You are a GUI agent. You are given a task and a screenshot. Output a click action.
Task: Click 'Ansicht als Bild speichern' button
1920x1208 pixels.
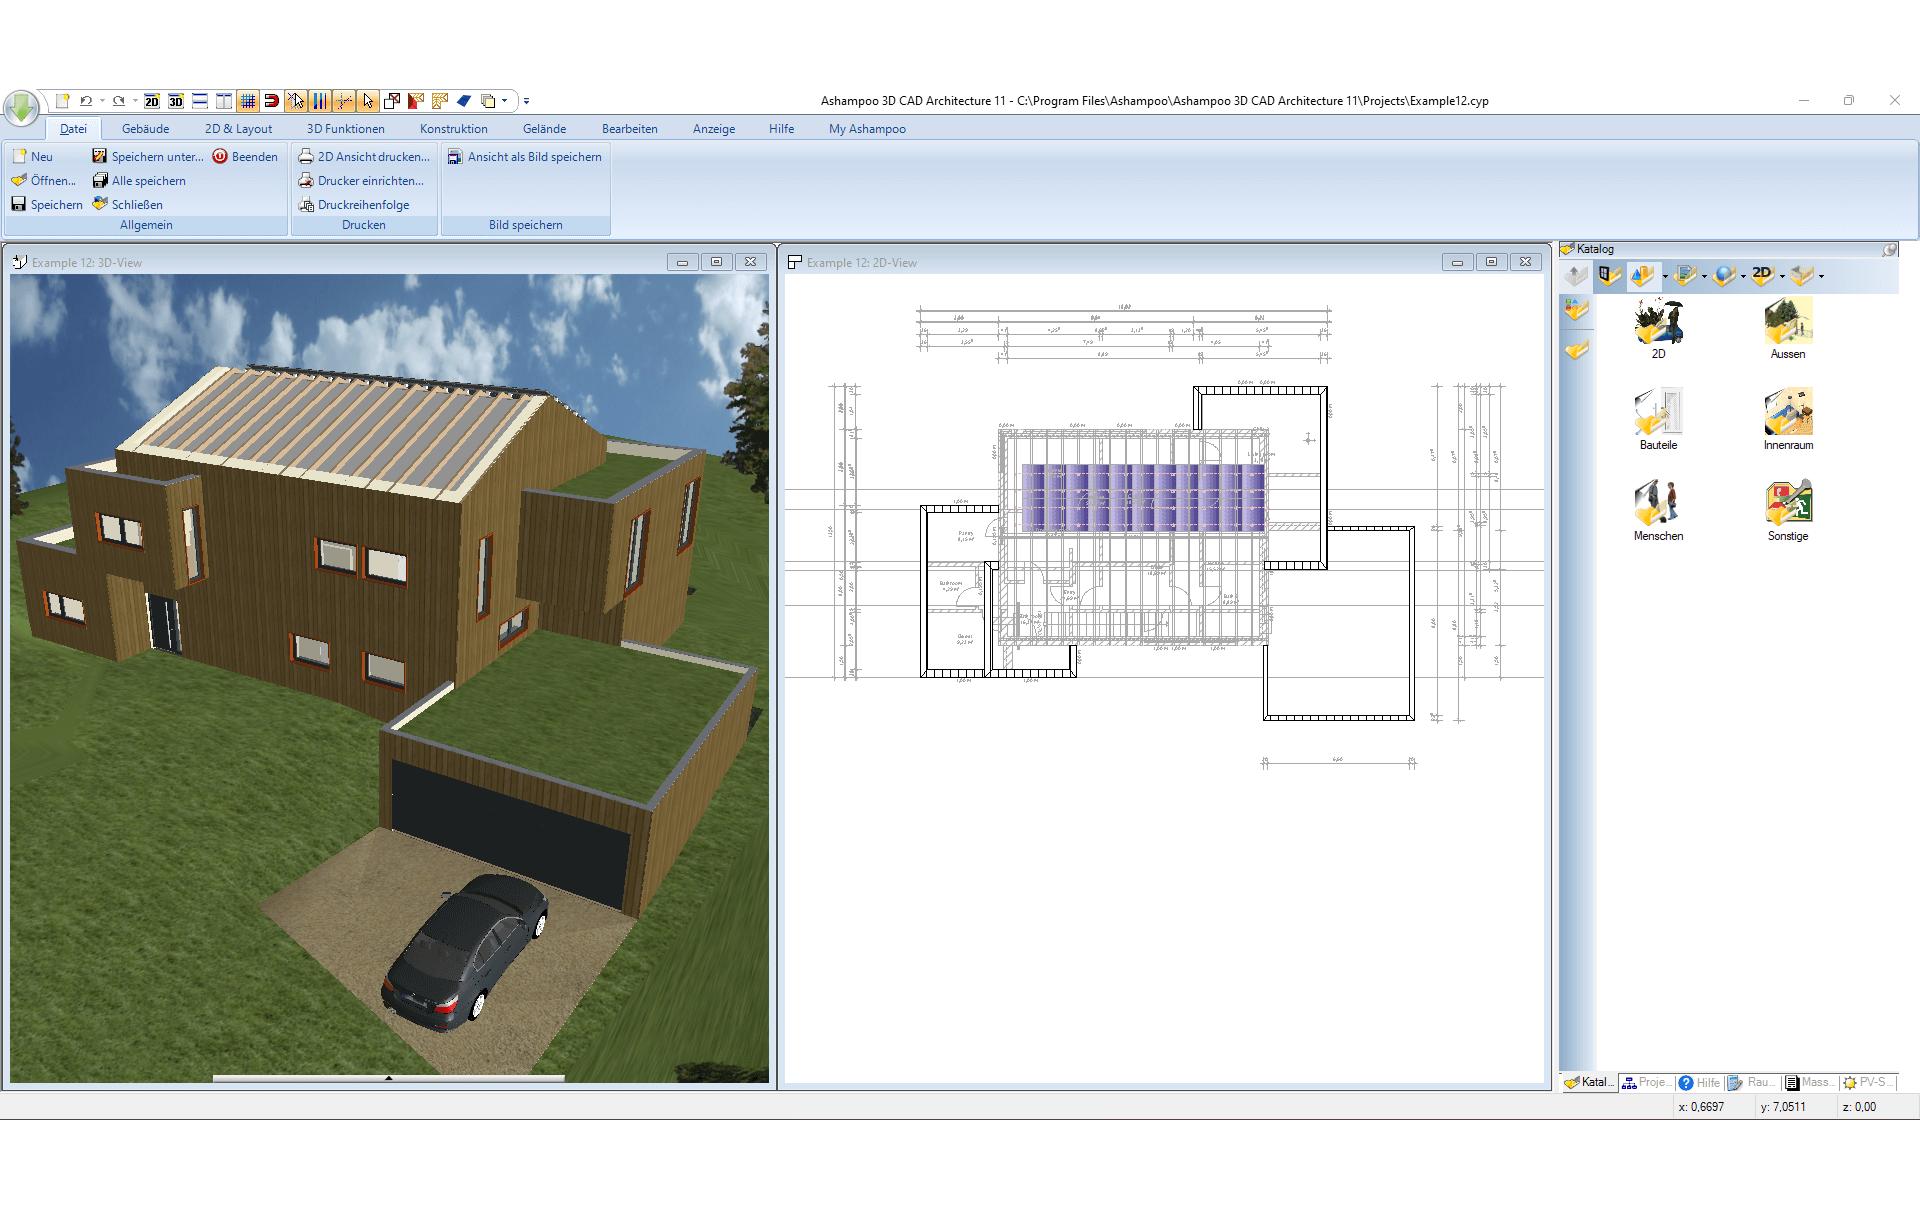click(525, 157)
